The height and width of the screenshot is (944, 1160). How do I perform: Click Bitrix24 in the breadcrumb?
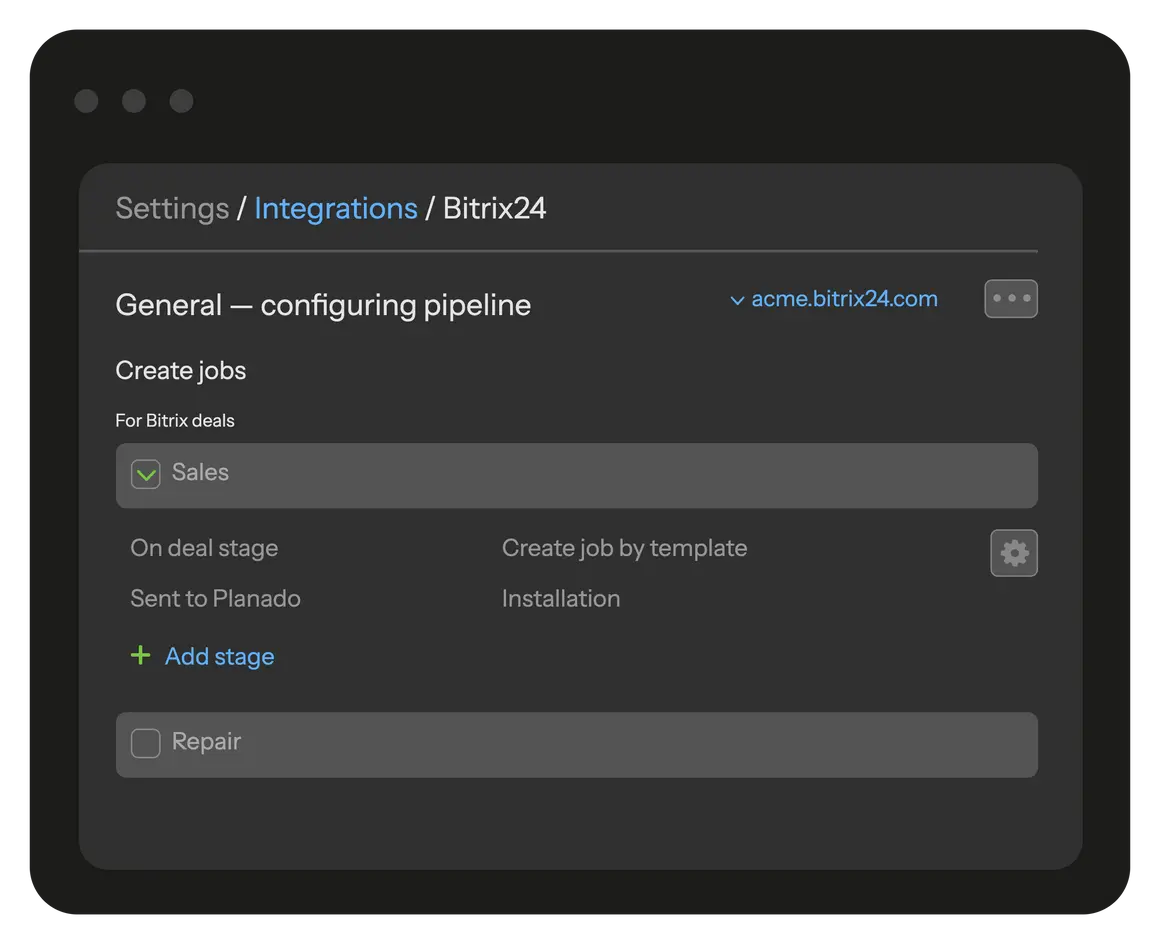pyautogui.click(x=494, y=208)
